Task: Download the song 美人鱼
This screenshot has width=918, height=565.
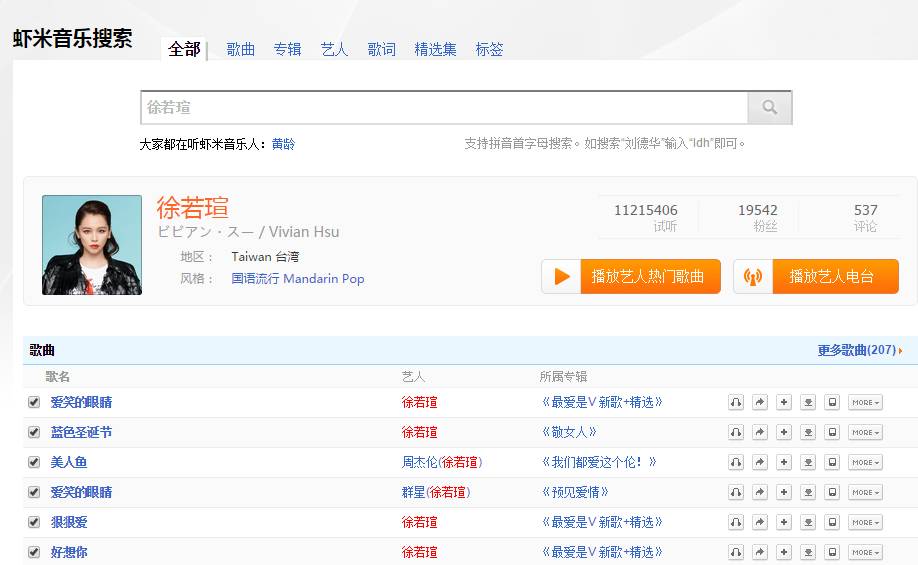Action: (808, 462)
